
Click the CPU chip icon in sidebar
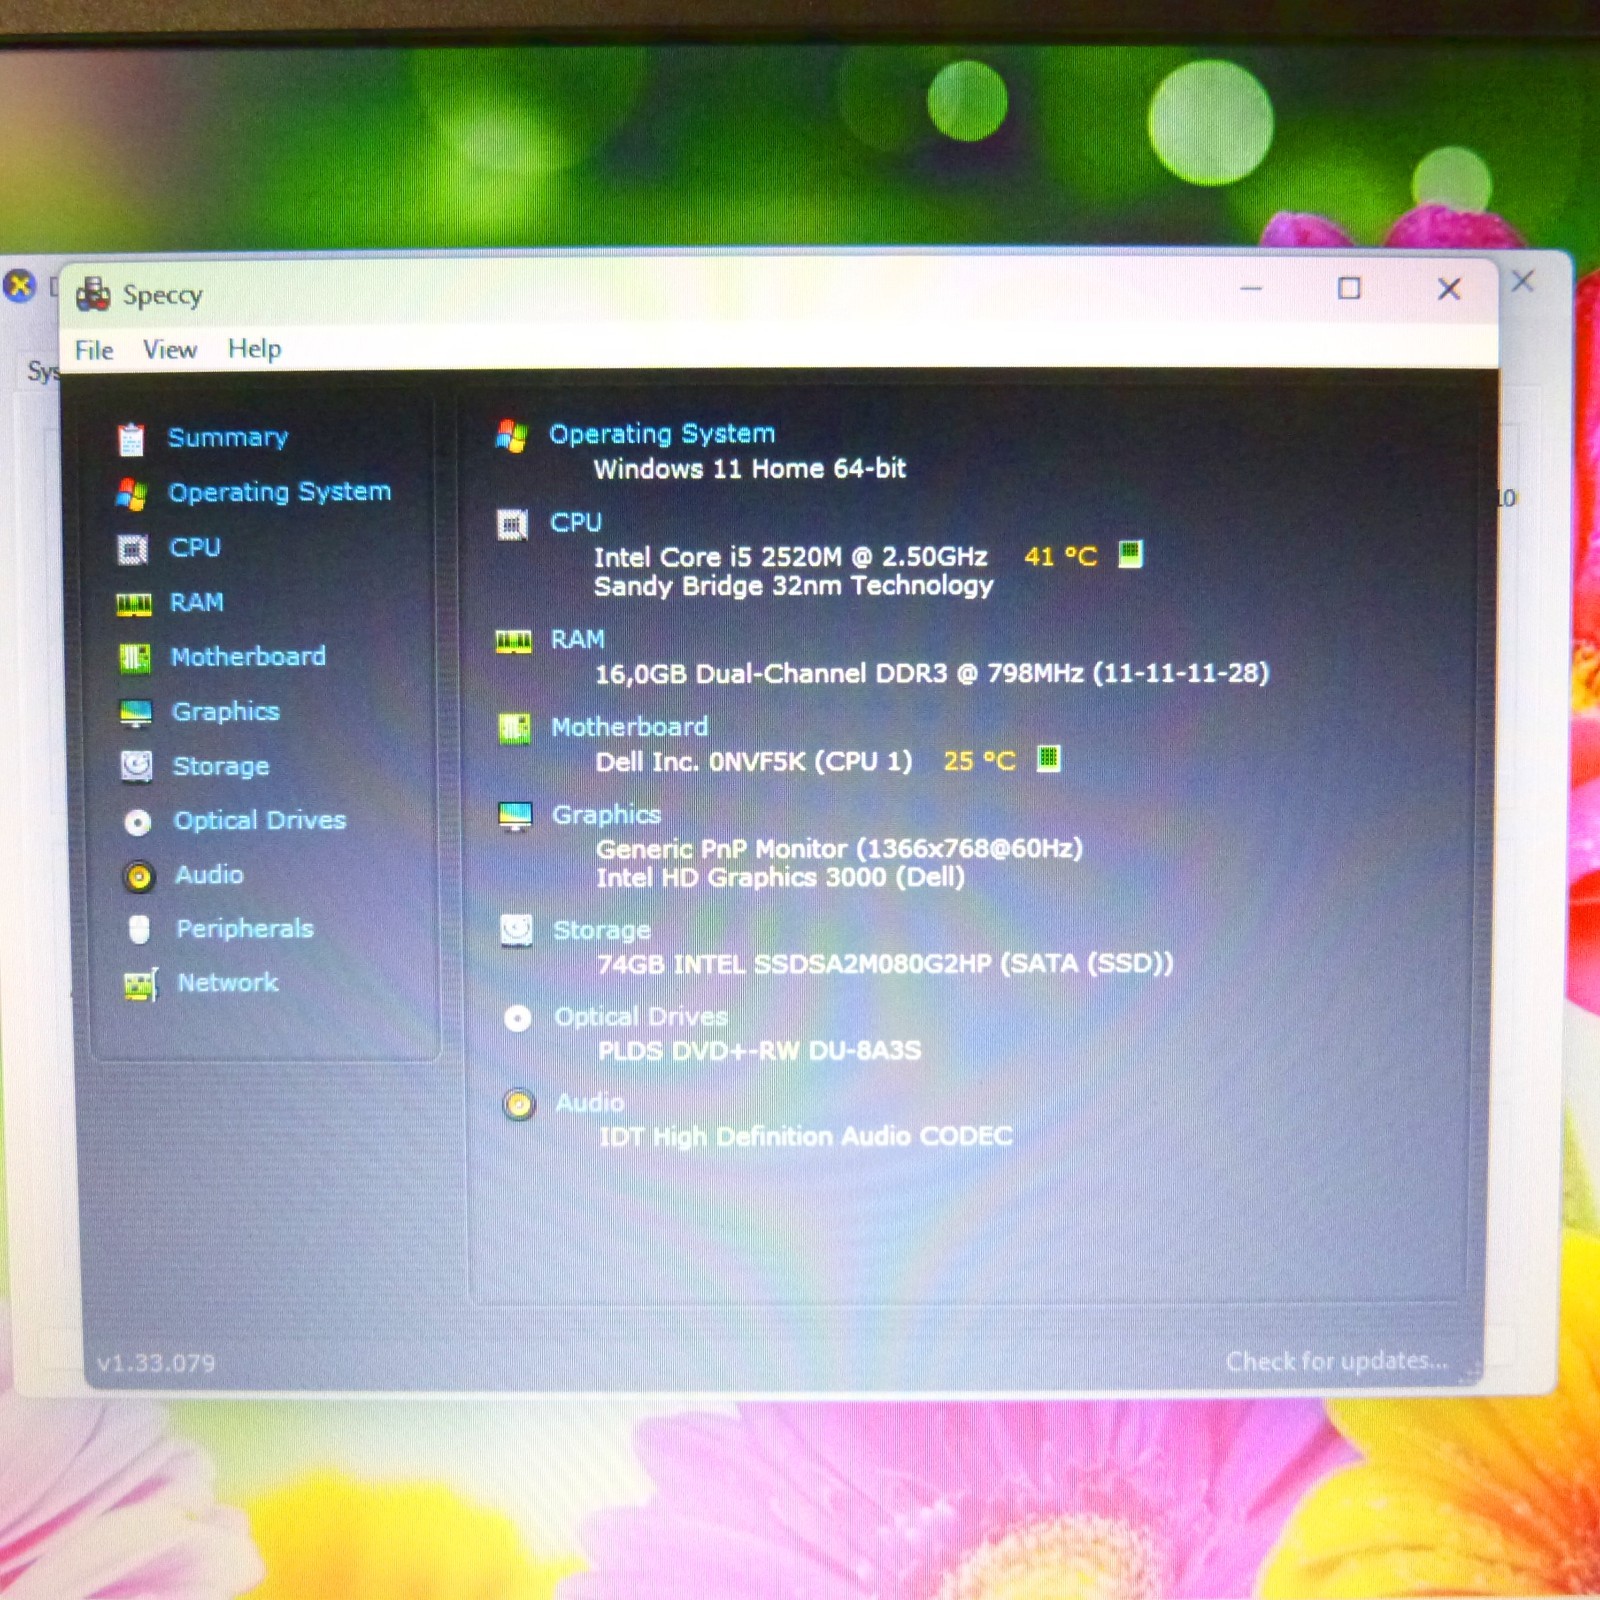coord(133,549)
